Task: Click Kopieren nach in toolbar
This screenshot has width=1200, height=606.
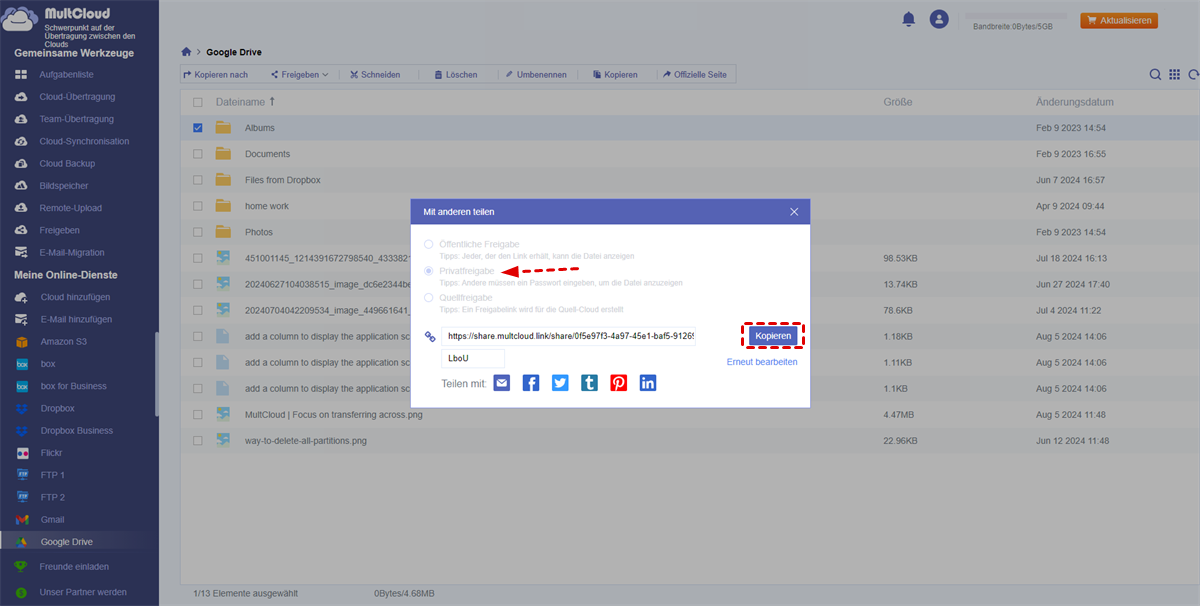Action: click(215, 75)
